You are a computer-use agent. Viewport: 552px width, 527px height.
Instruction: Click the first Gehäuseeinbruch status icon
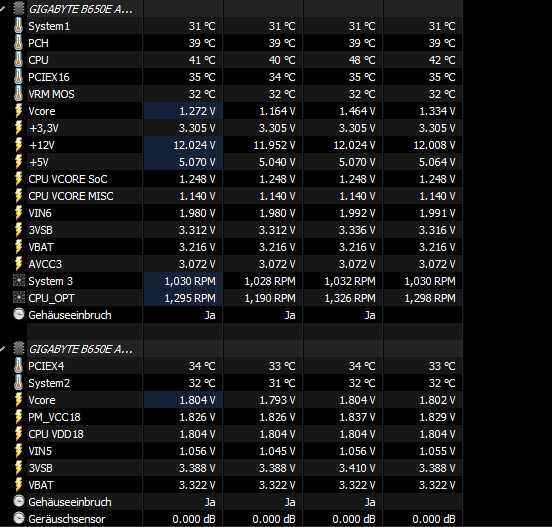click(19, 314)
